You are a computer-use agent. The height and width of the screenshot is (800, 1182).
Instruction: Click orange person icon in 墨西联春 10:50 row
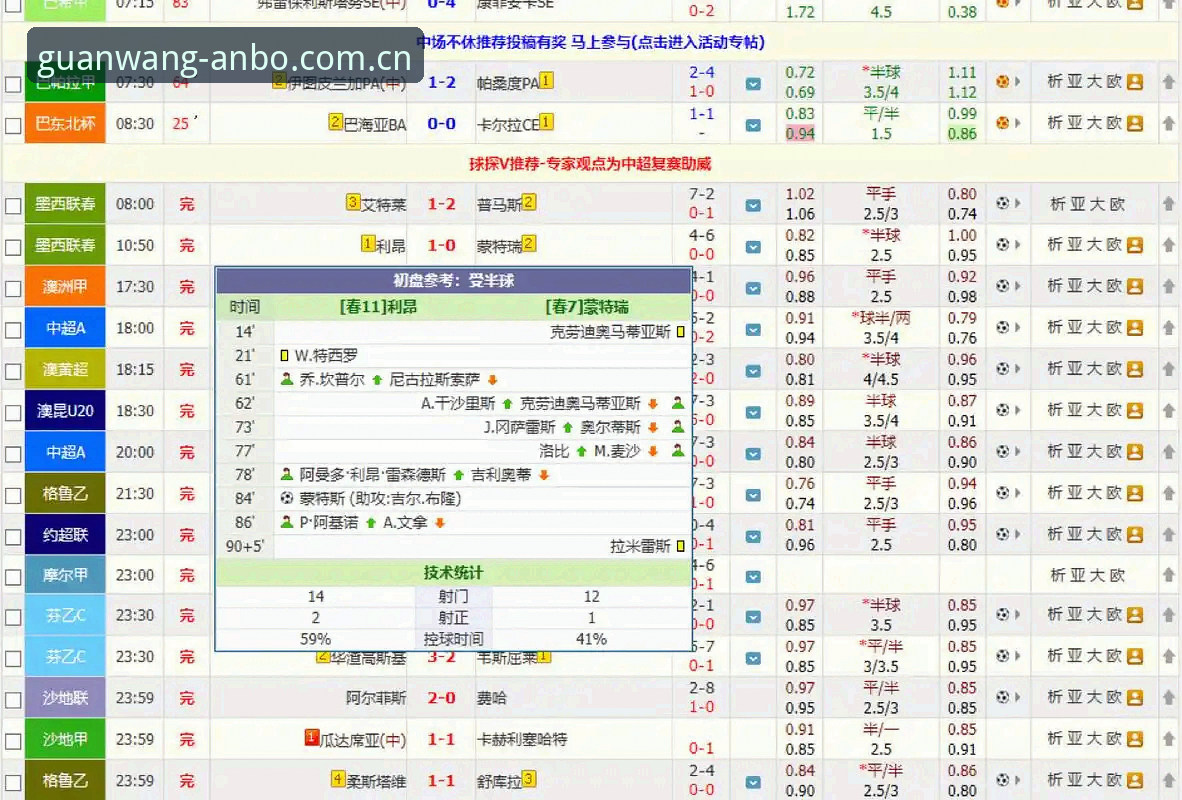1135,245
